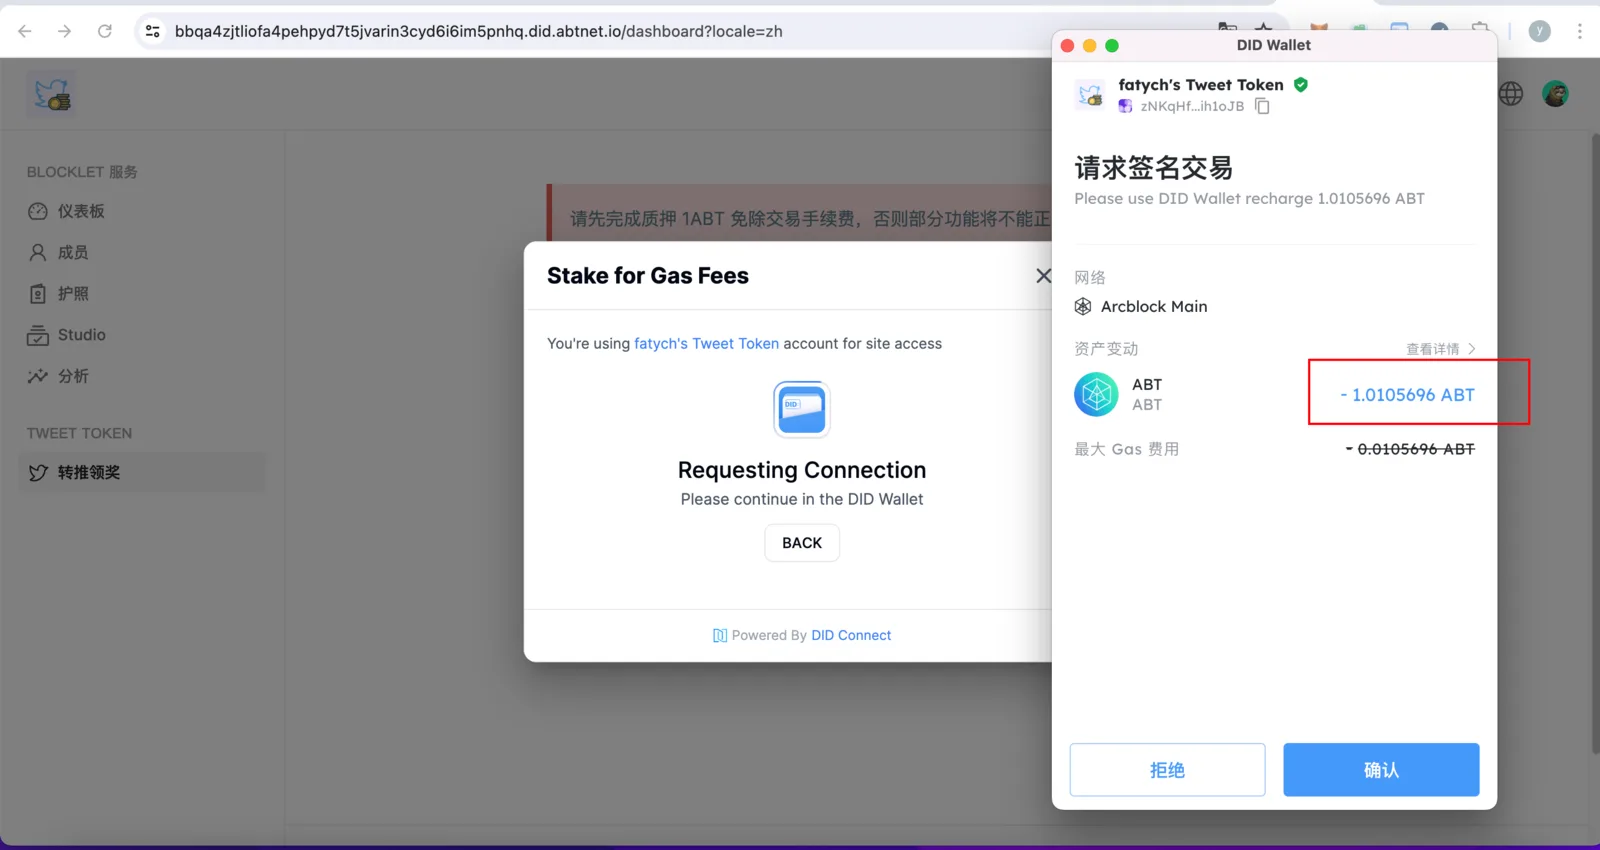
Task: Click the 'Please continue in the DID Wallet' text
Action: 802,499
